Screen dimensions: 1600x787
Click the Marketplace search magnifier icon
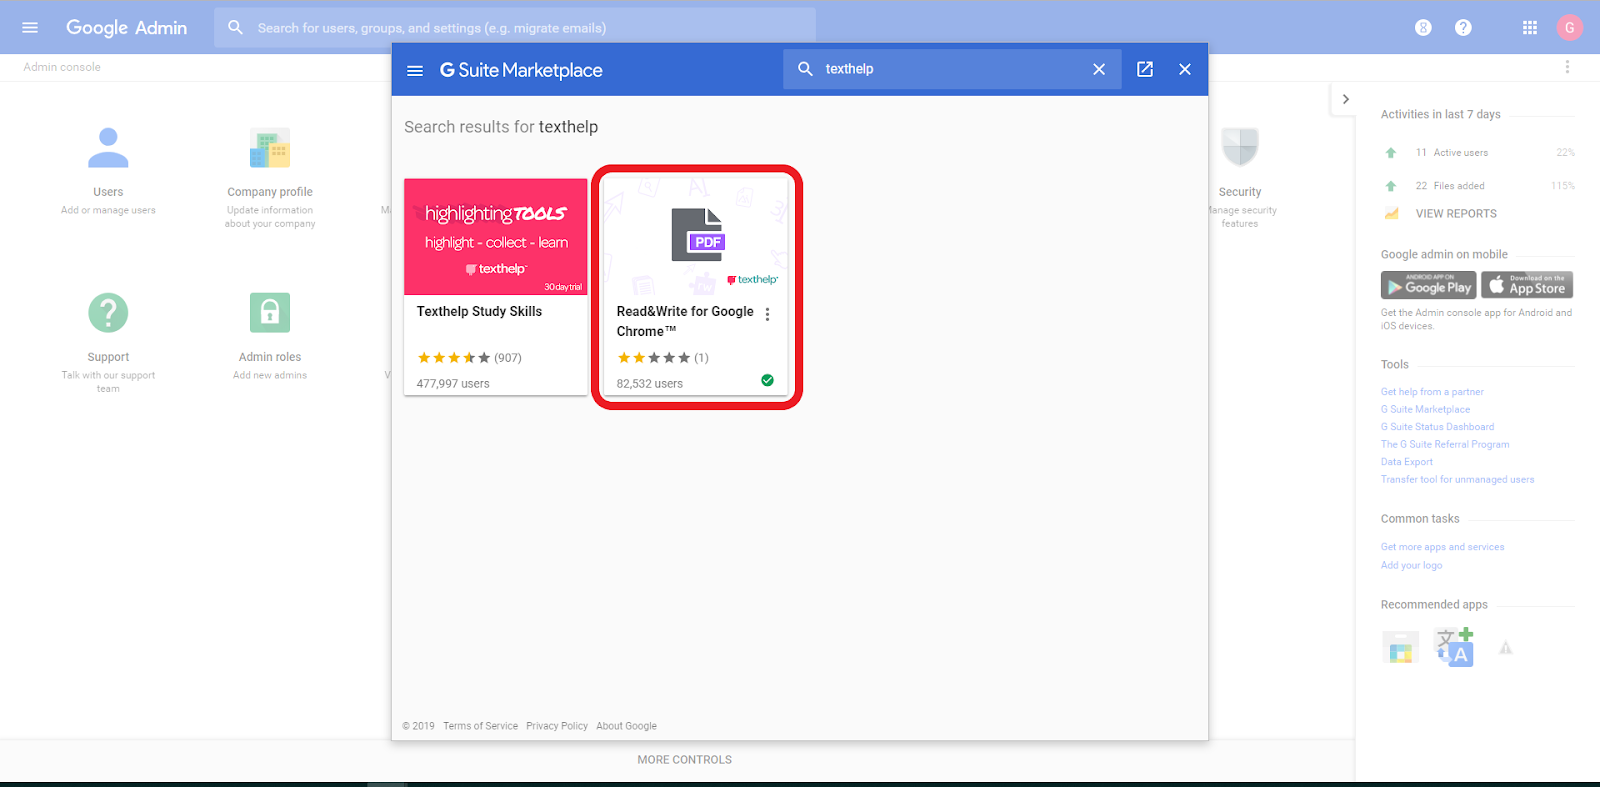click(x=805, y=69)
